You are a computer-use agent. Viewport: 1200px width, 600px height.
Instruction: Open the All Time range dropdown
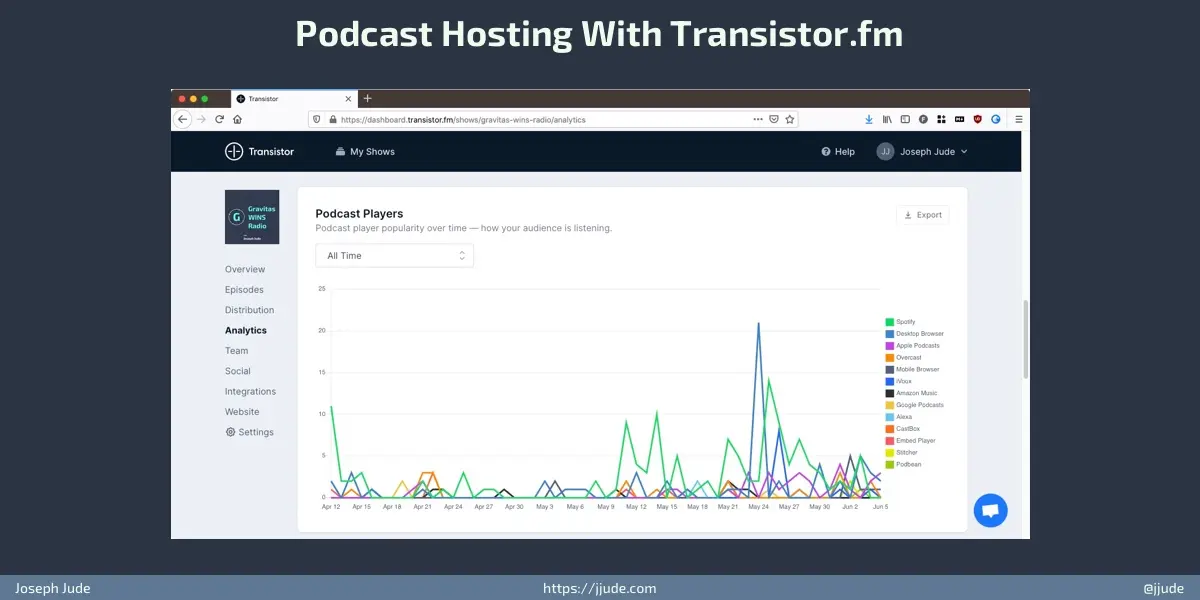tap(394, 256)
